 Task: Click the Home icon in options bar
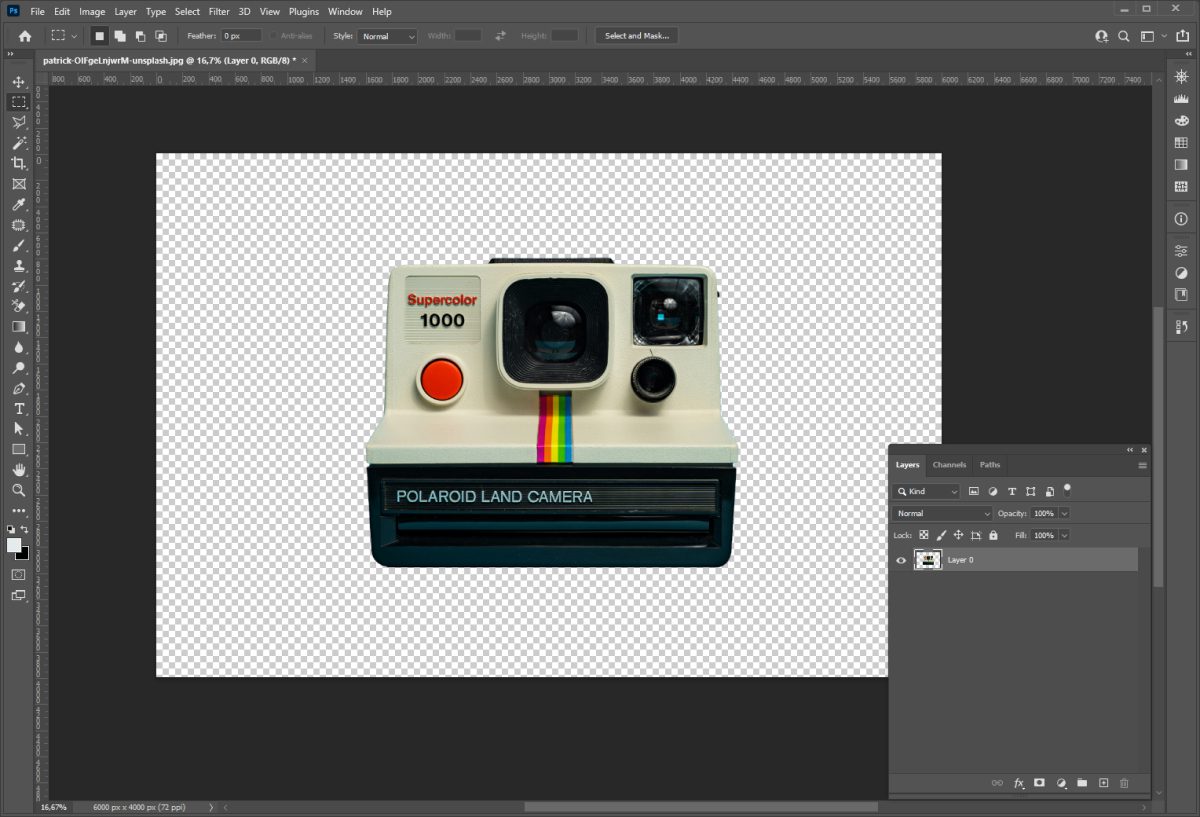[24, 36]
